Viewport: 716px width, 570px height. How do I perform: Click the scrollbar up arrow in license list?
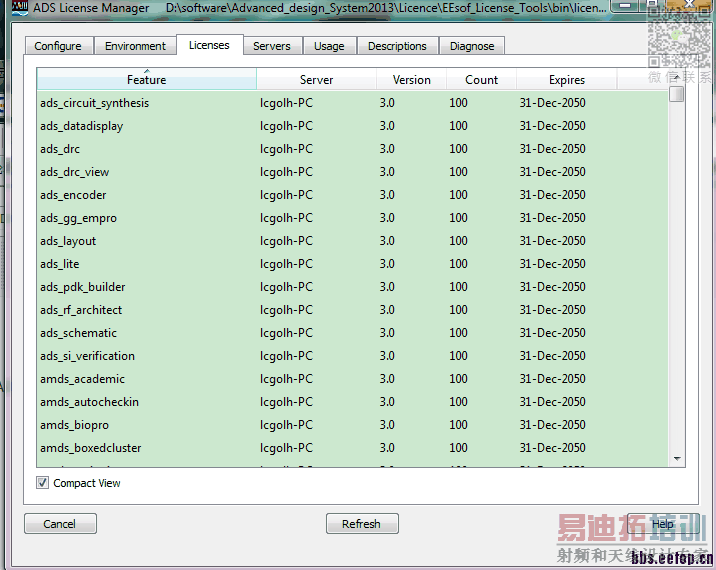(x=677, y=75)
